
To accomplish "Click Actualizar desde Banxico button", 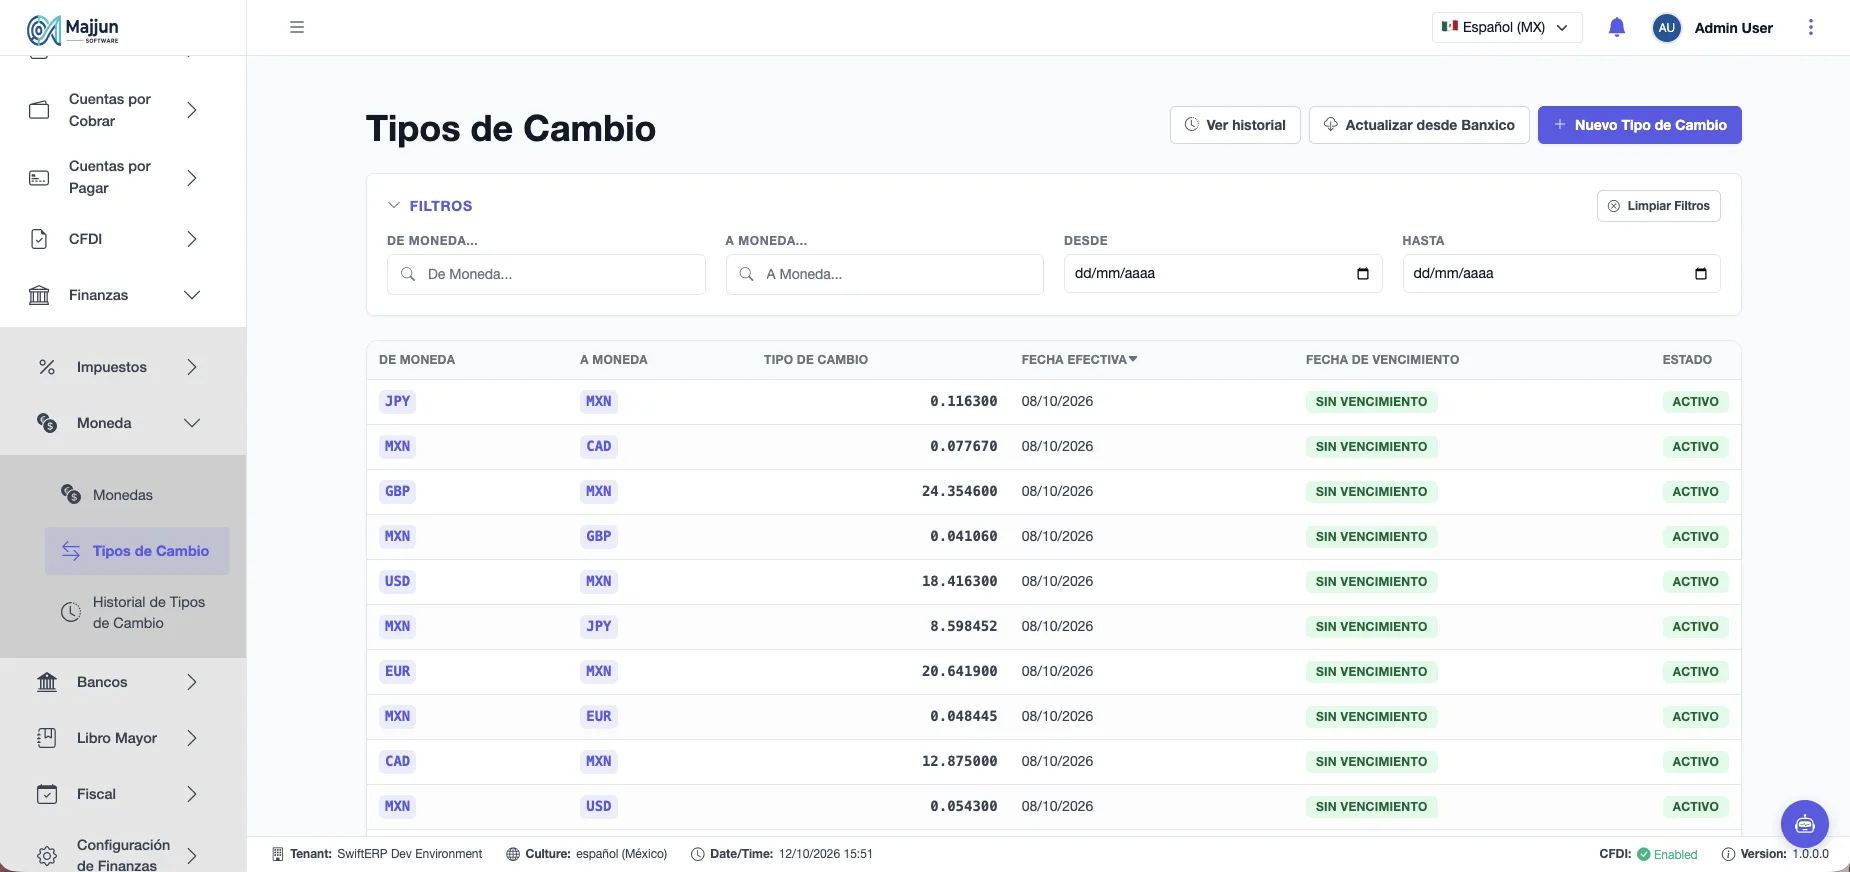I will click(x=1419, y=125).
